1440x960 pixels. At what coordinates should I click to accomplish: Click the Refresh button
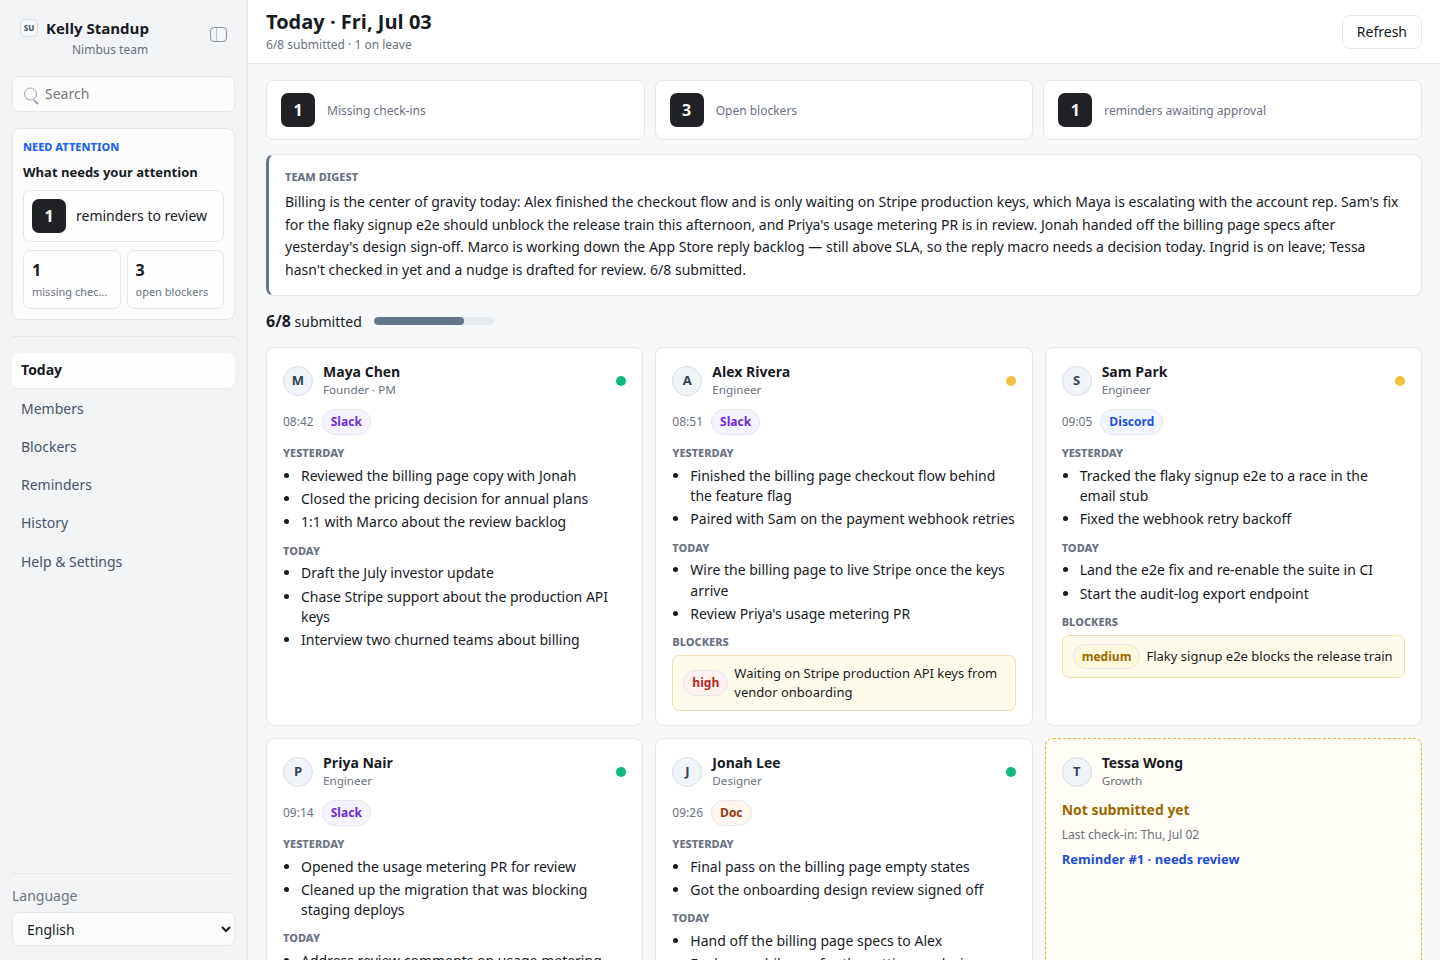click(1381, 32)
